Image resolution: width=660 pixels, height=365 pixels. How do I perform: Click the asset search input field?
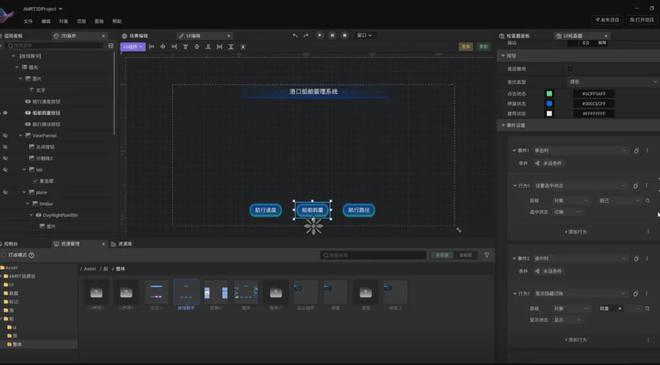tap(373, 255)
